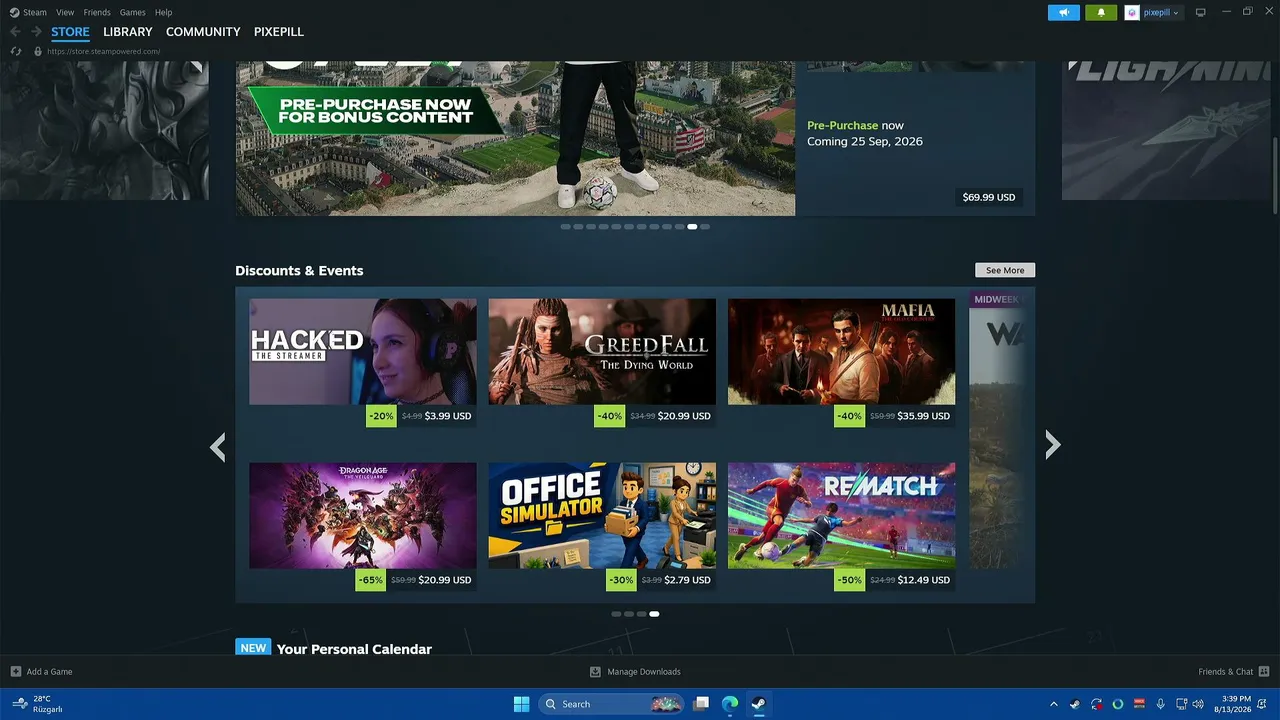This screenshot has height=720, width=1280.
Task: Select the active last Discounts page dot
Action: 654,614
